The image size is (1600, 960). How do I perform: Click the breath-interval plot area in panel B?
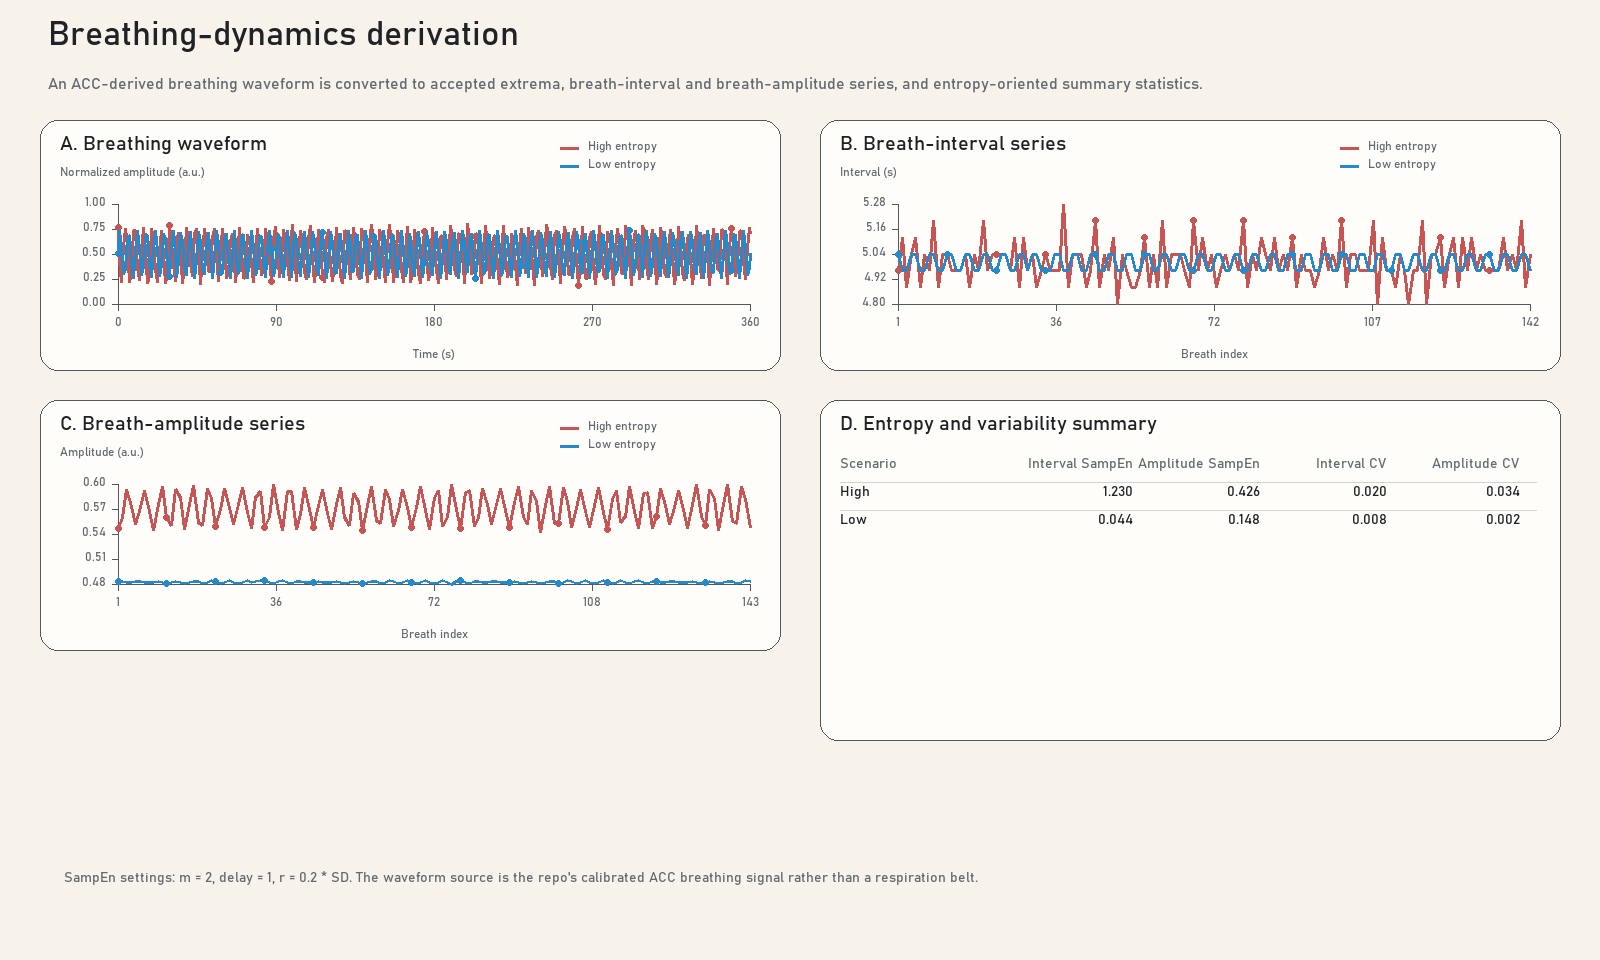click(1214, 253)
